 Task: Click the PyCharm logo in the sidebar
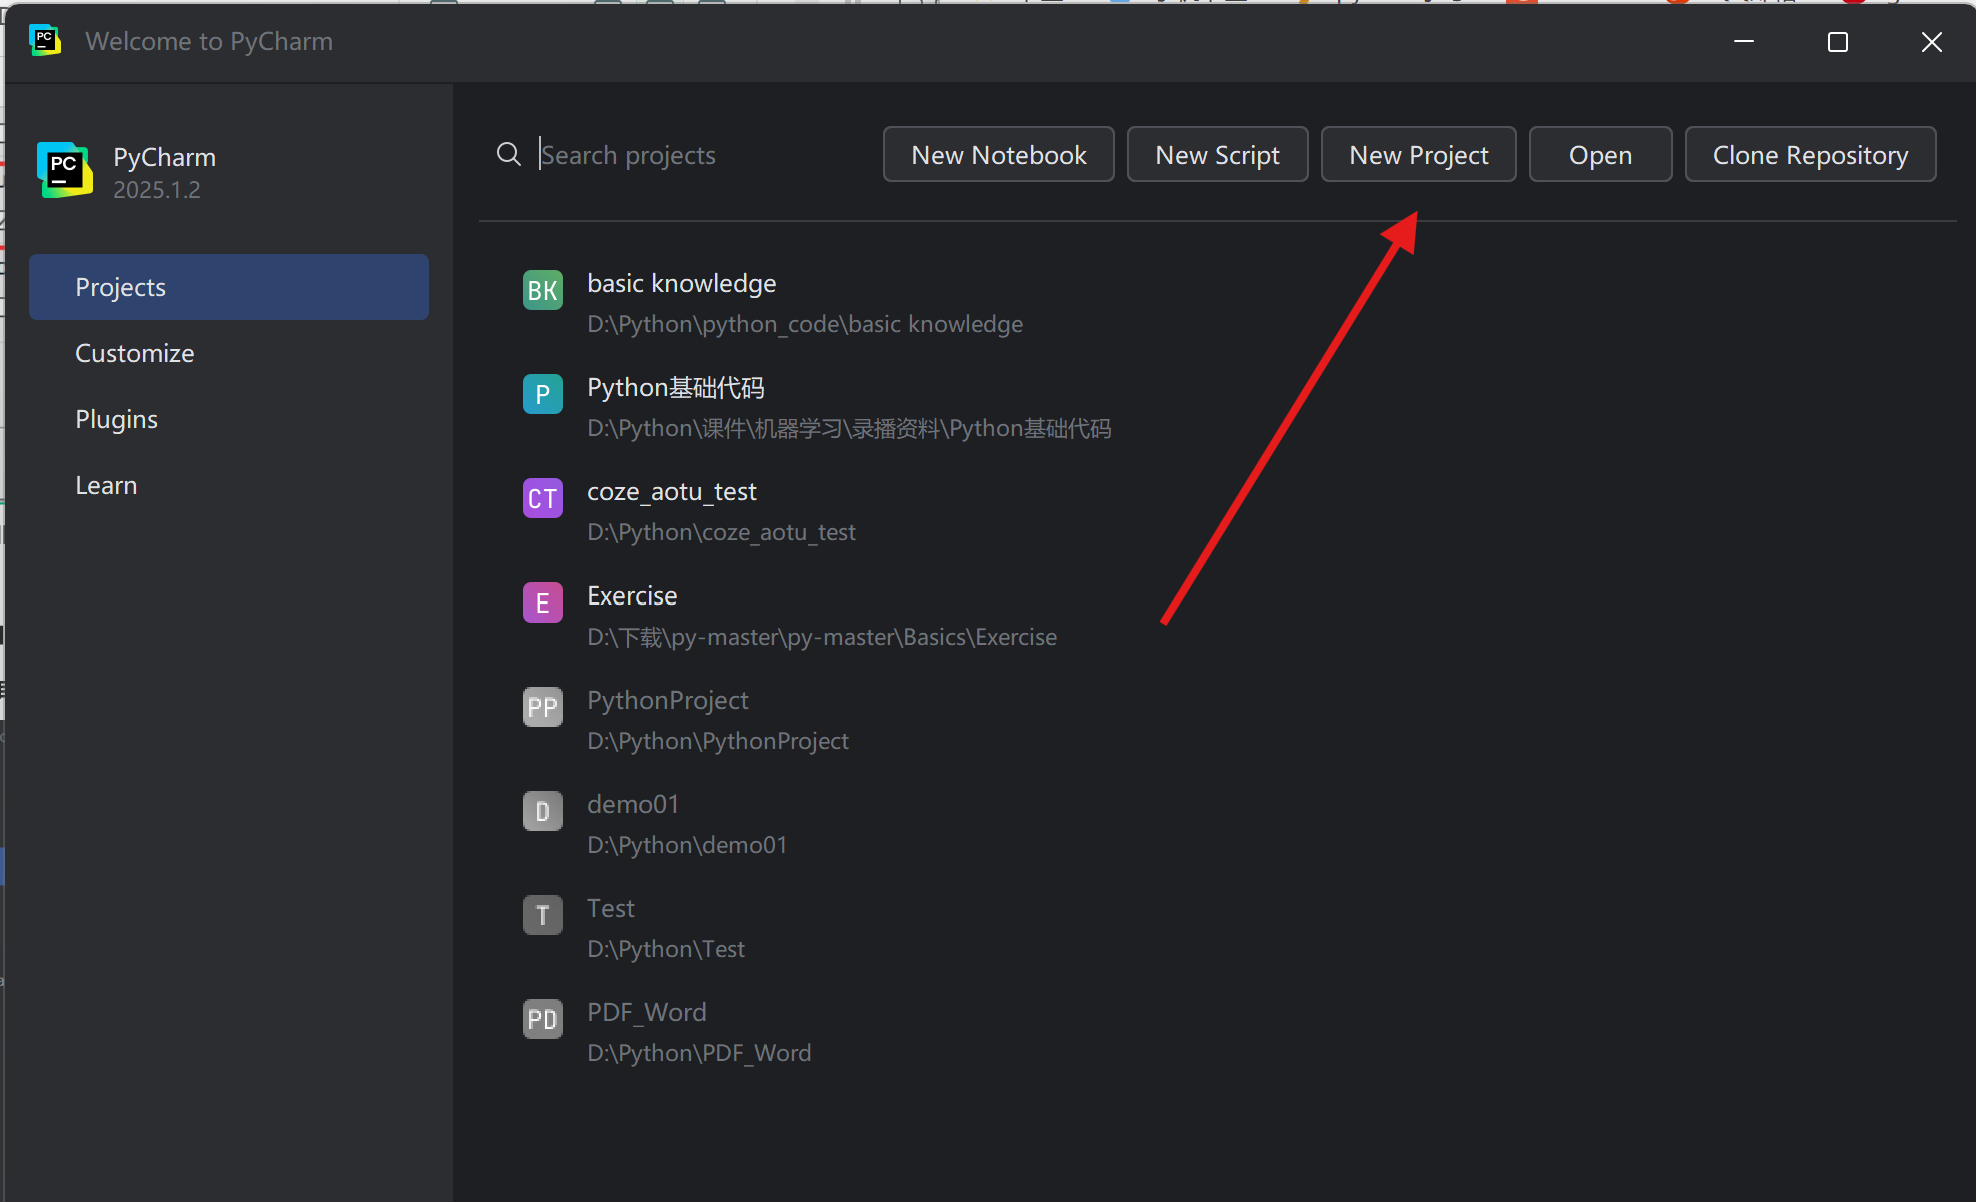tap(65, 170)
